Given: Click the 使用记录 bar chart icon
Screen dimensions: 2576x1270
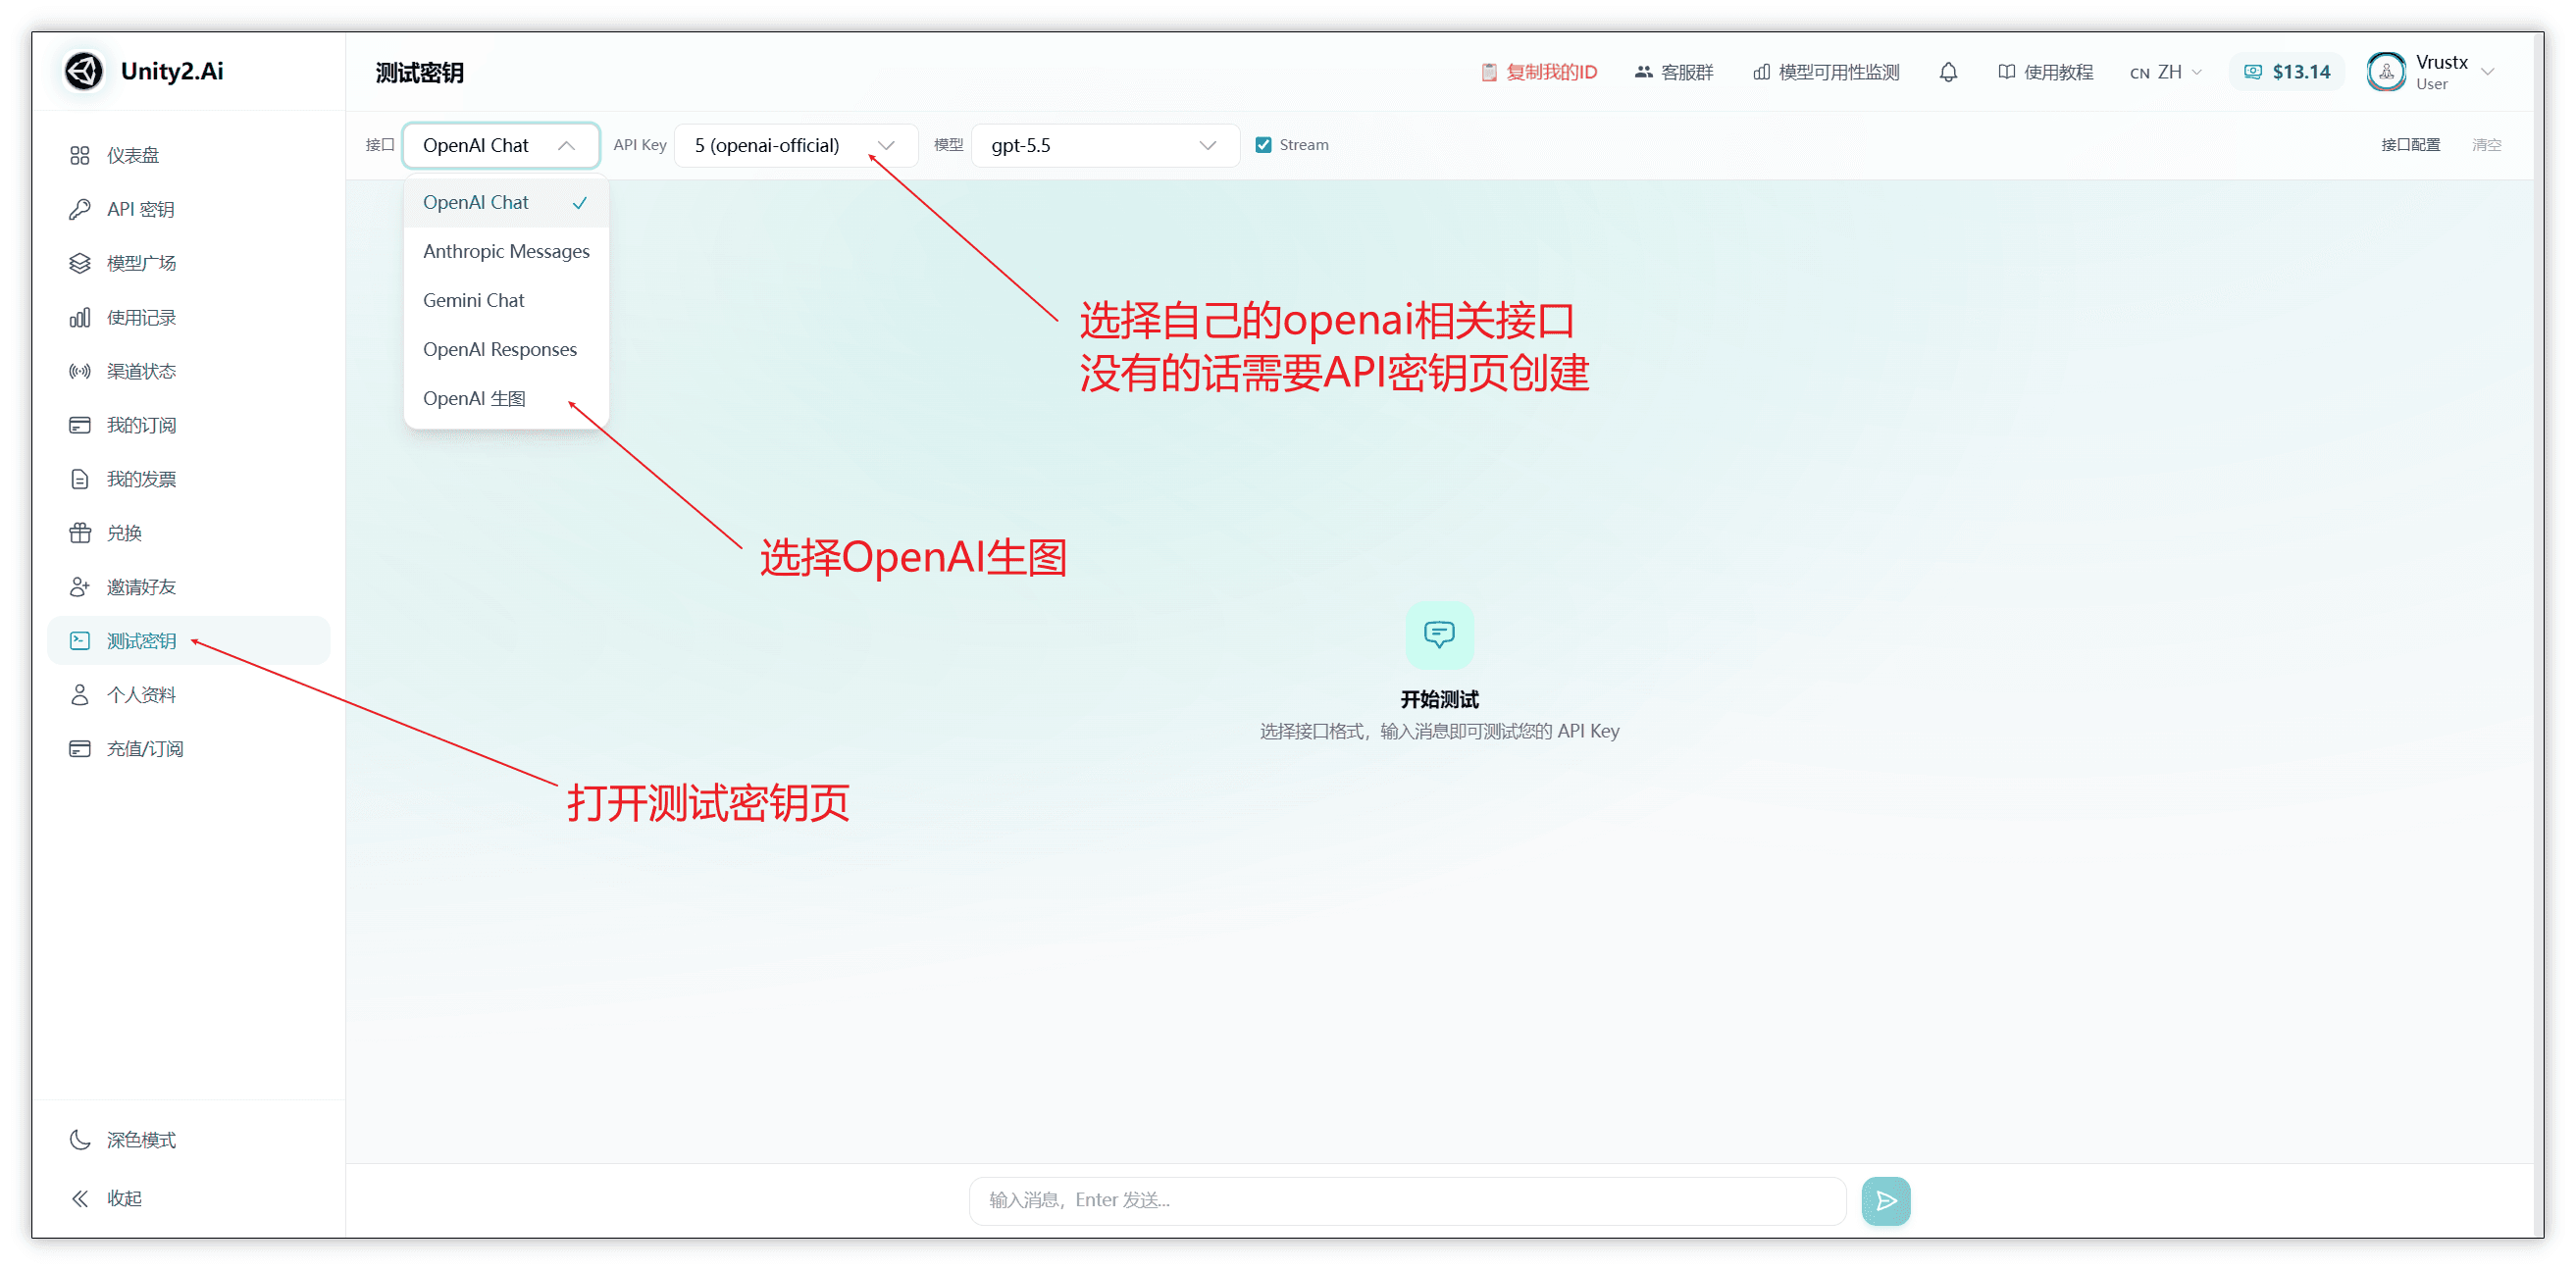Looking at the screenshot, I should [80, 317].
